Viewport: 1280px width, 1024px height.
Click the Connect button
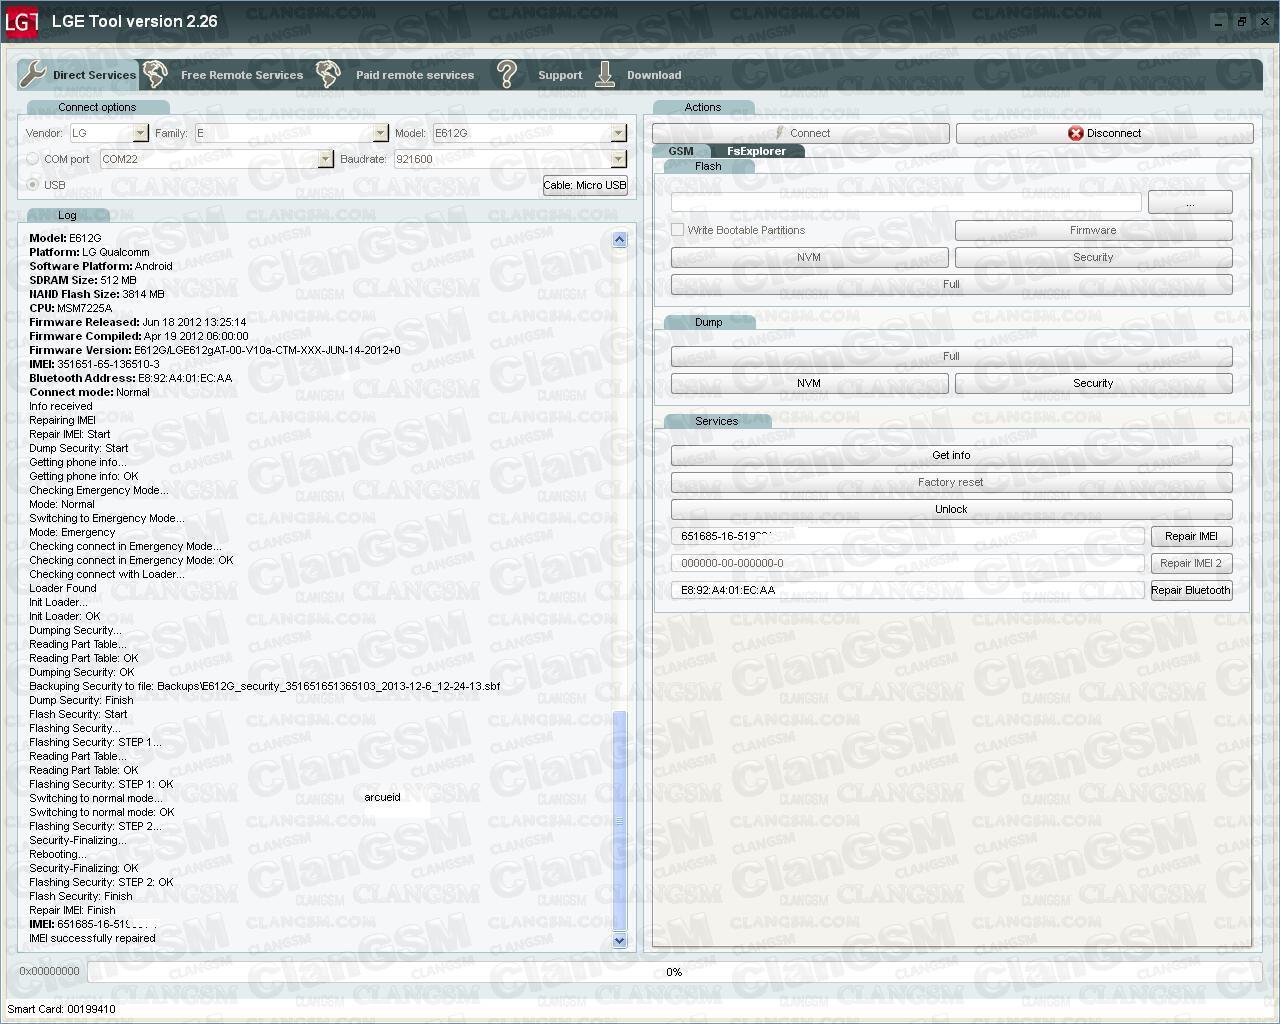coord(801,133)
